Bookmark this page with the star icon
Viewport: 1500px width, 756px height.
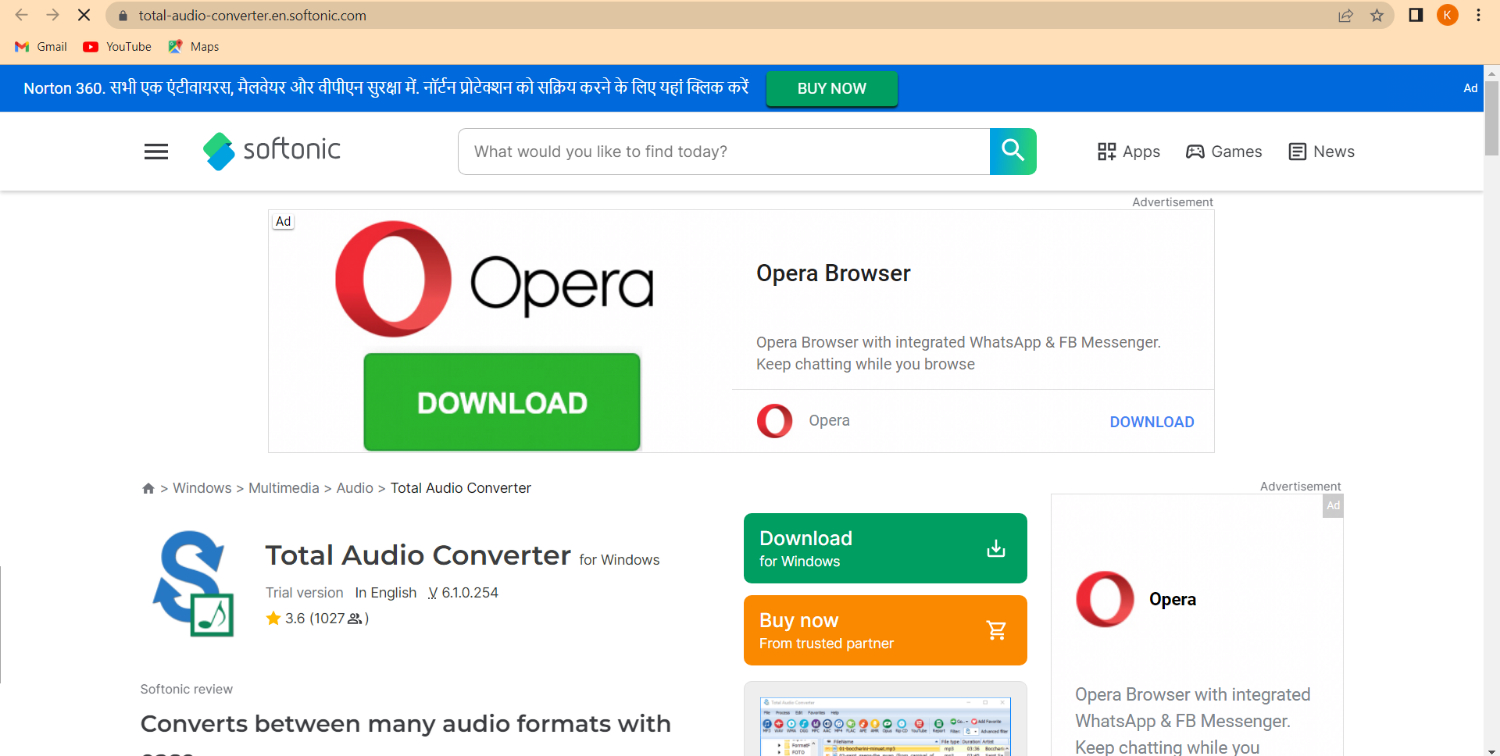1377,15
